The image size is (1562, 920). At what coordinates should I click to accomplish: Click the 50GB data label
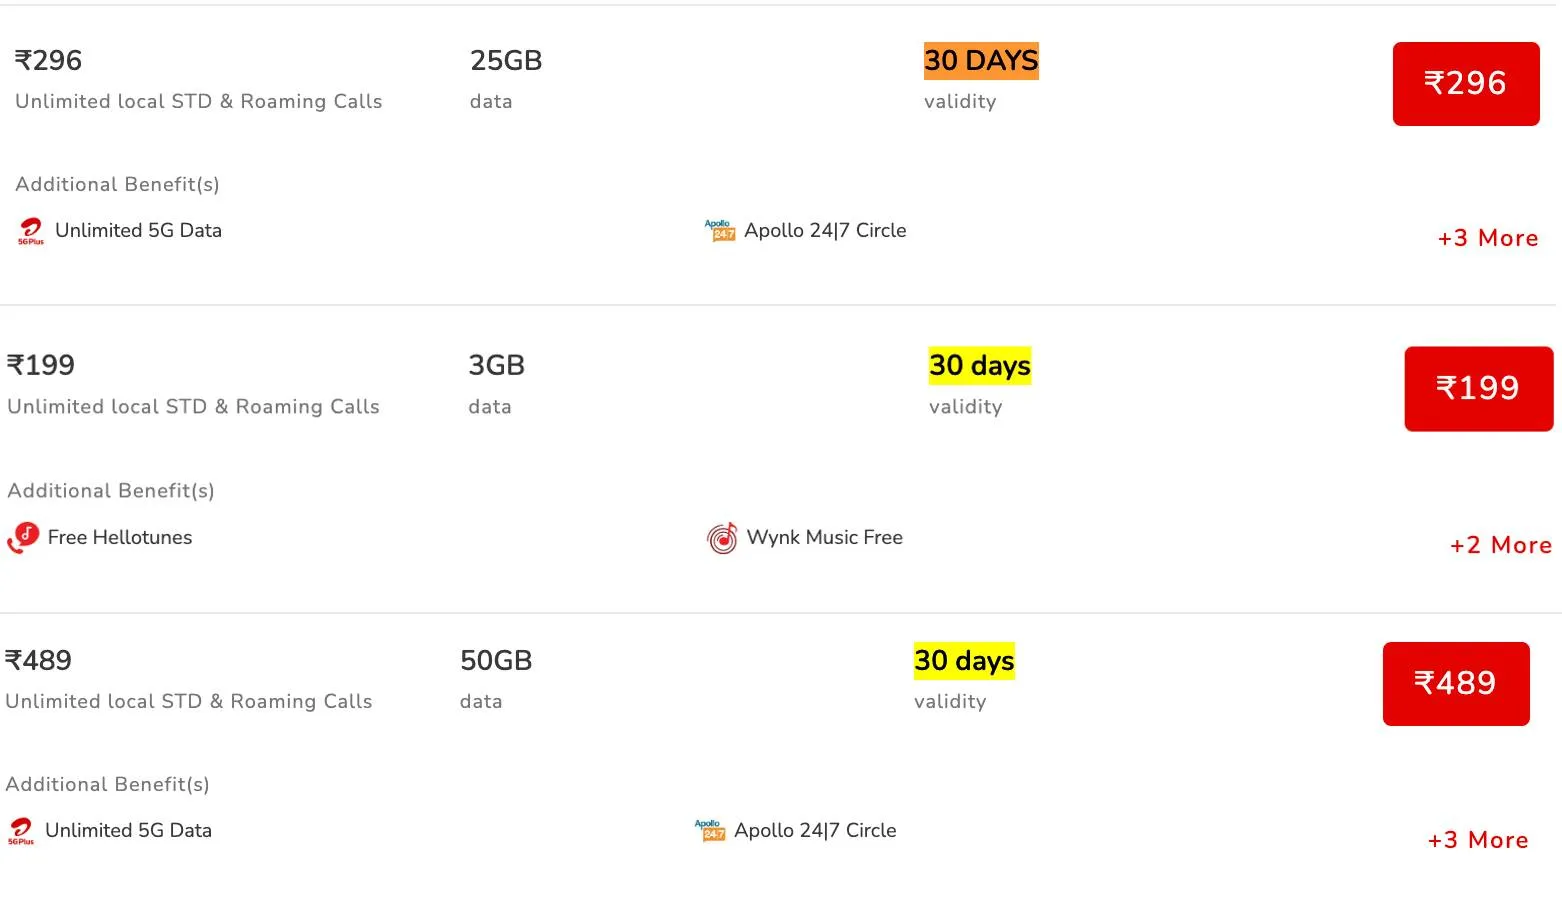(x=496, y=661)
